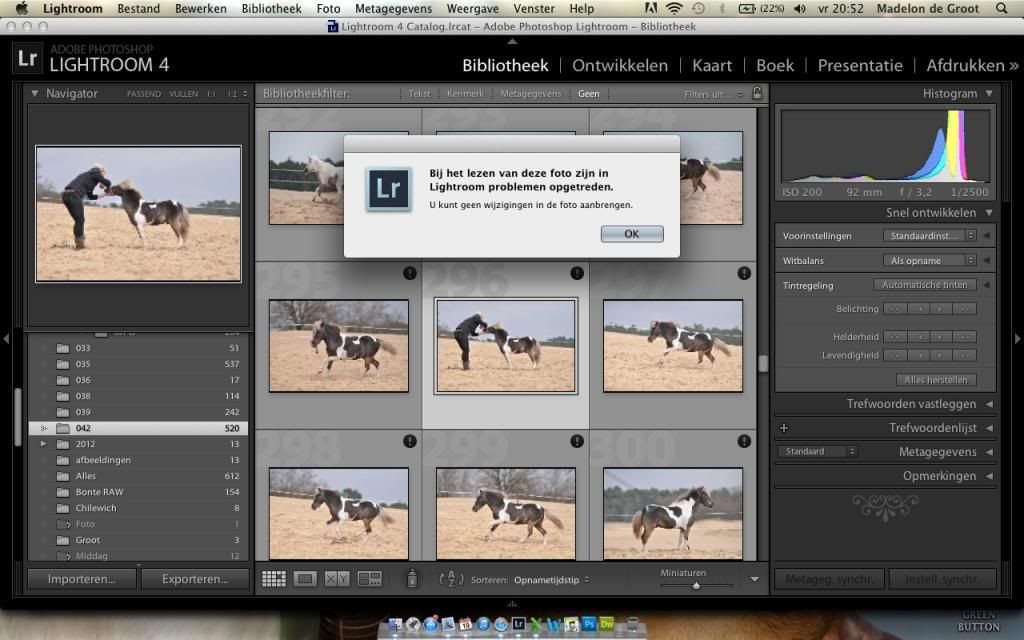1024x640 pixels.
Task: Open volume control in menu bar
Action: [799, 8]
